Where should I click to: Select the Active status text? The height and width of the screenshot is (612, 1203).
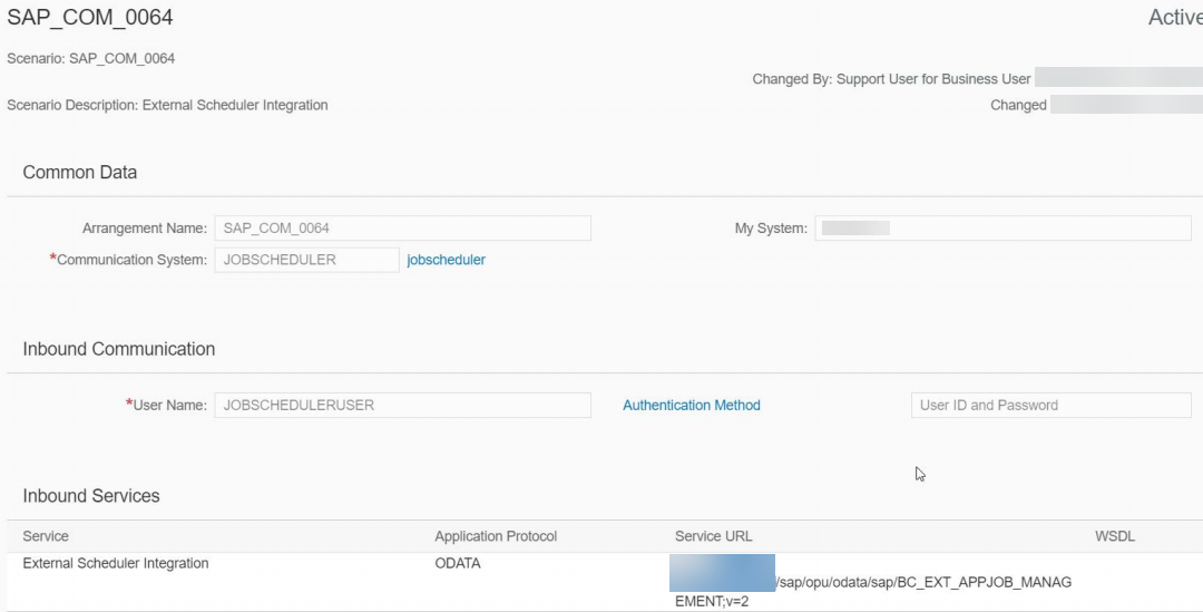(x=1175, y=18)
